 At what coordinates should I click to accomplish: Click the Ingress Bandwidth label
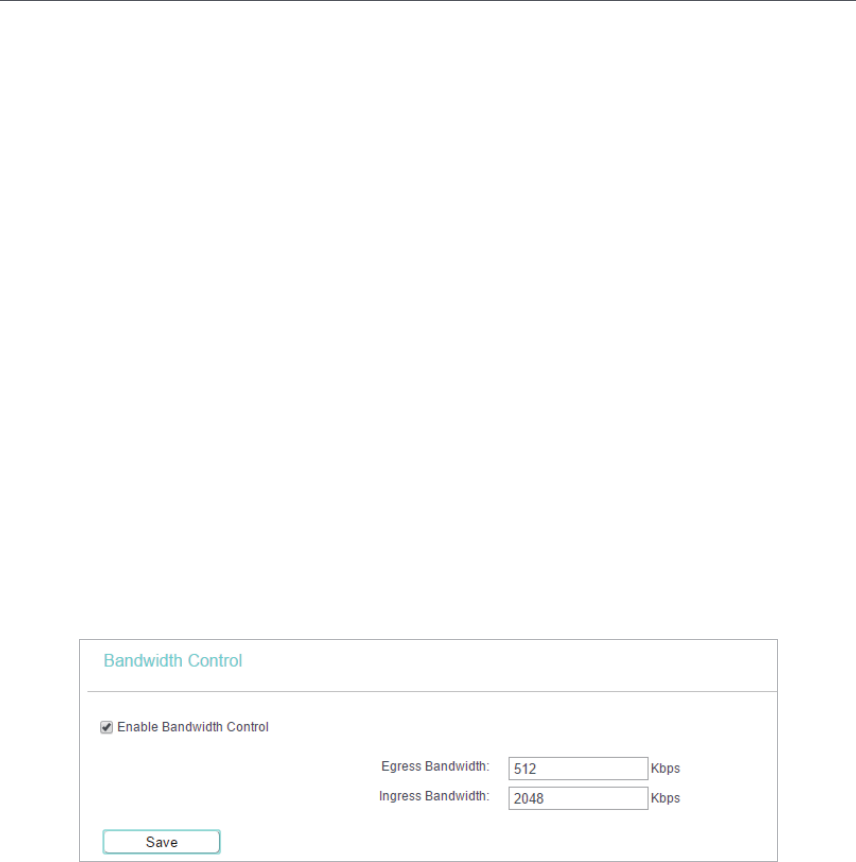[x=434, y=796]
